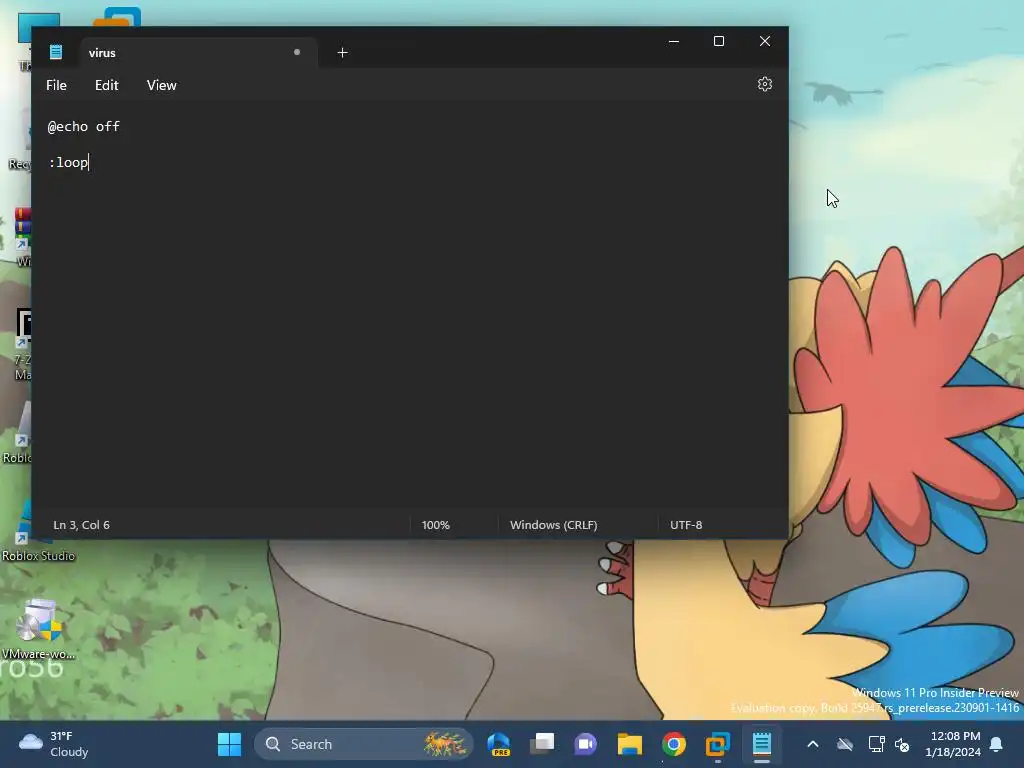Open the View menu
Viewport: 1024px width, 768px height.
(x=161, y=86)
